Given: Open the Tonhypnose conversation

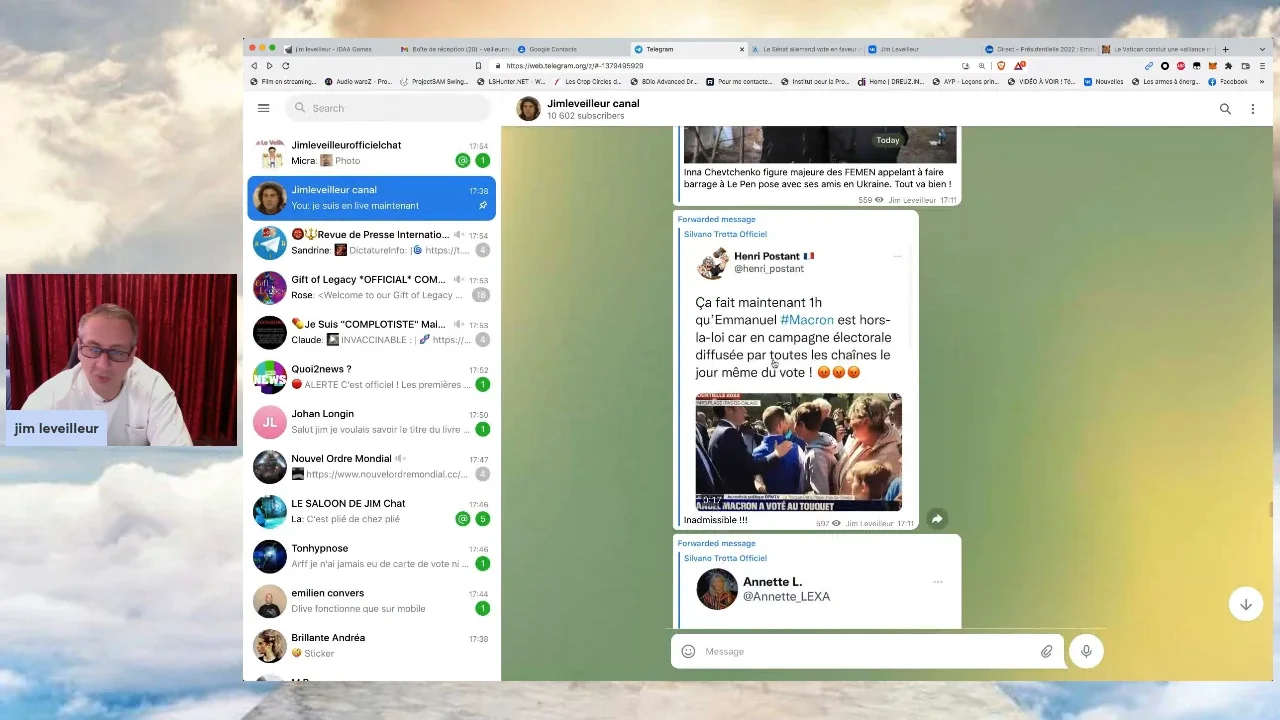Looking at the screenshot, I should tap(371, 556).
